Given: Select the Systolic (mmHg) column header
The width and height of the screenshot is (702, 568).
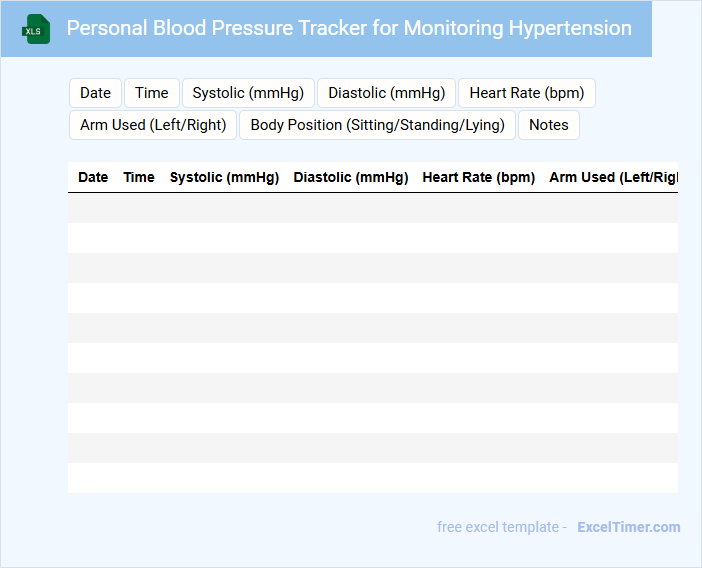Looking at the screenshot, I should coord(224,177).
